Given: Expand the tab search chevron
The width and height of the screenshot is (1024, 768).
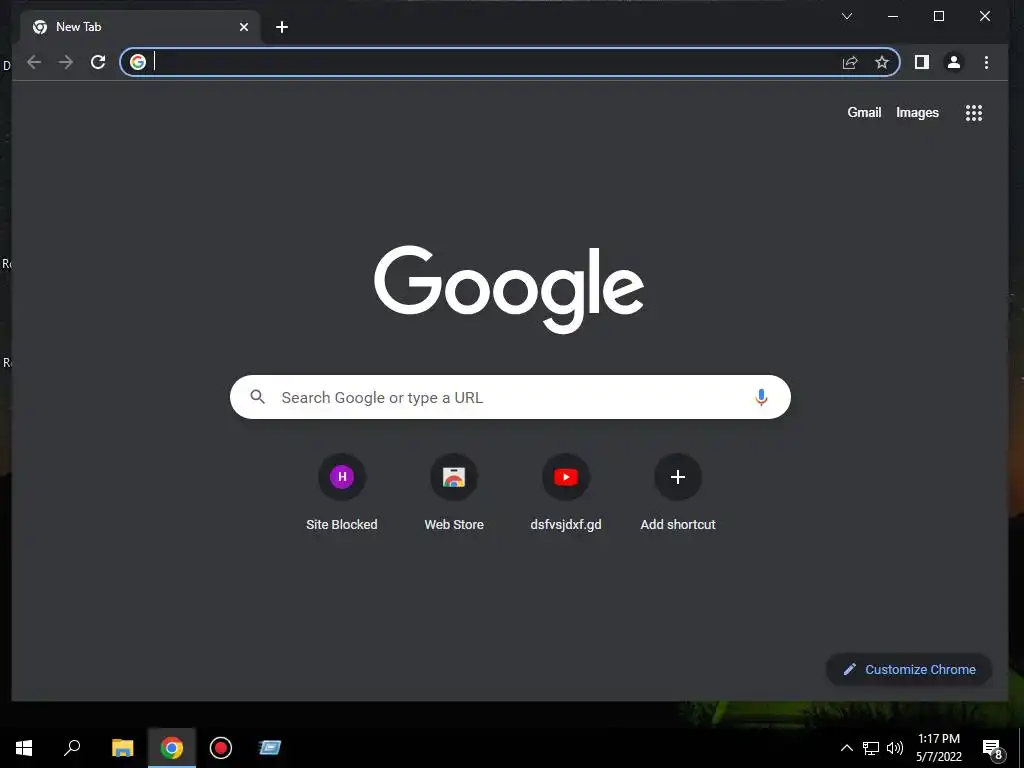Looking at the screenshot, I should click(x=847, y=16).
